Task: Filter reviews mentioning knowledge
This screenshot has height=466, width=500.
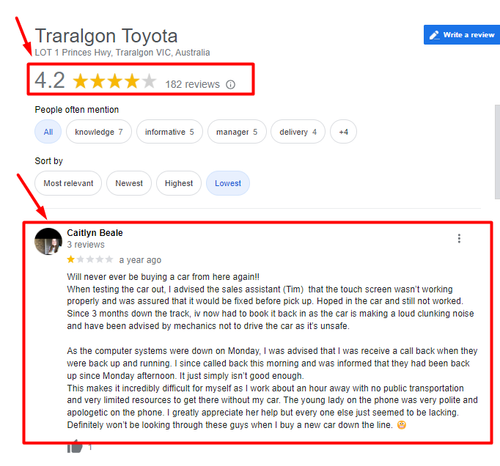Action: [99, 132]
